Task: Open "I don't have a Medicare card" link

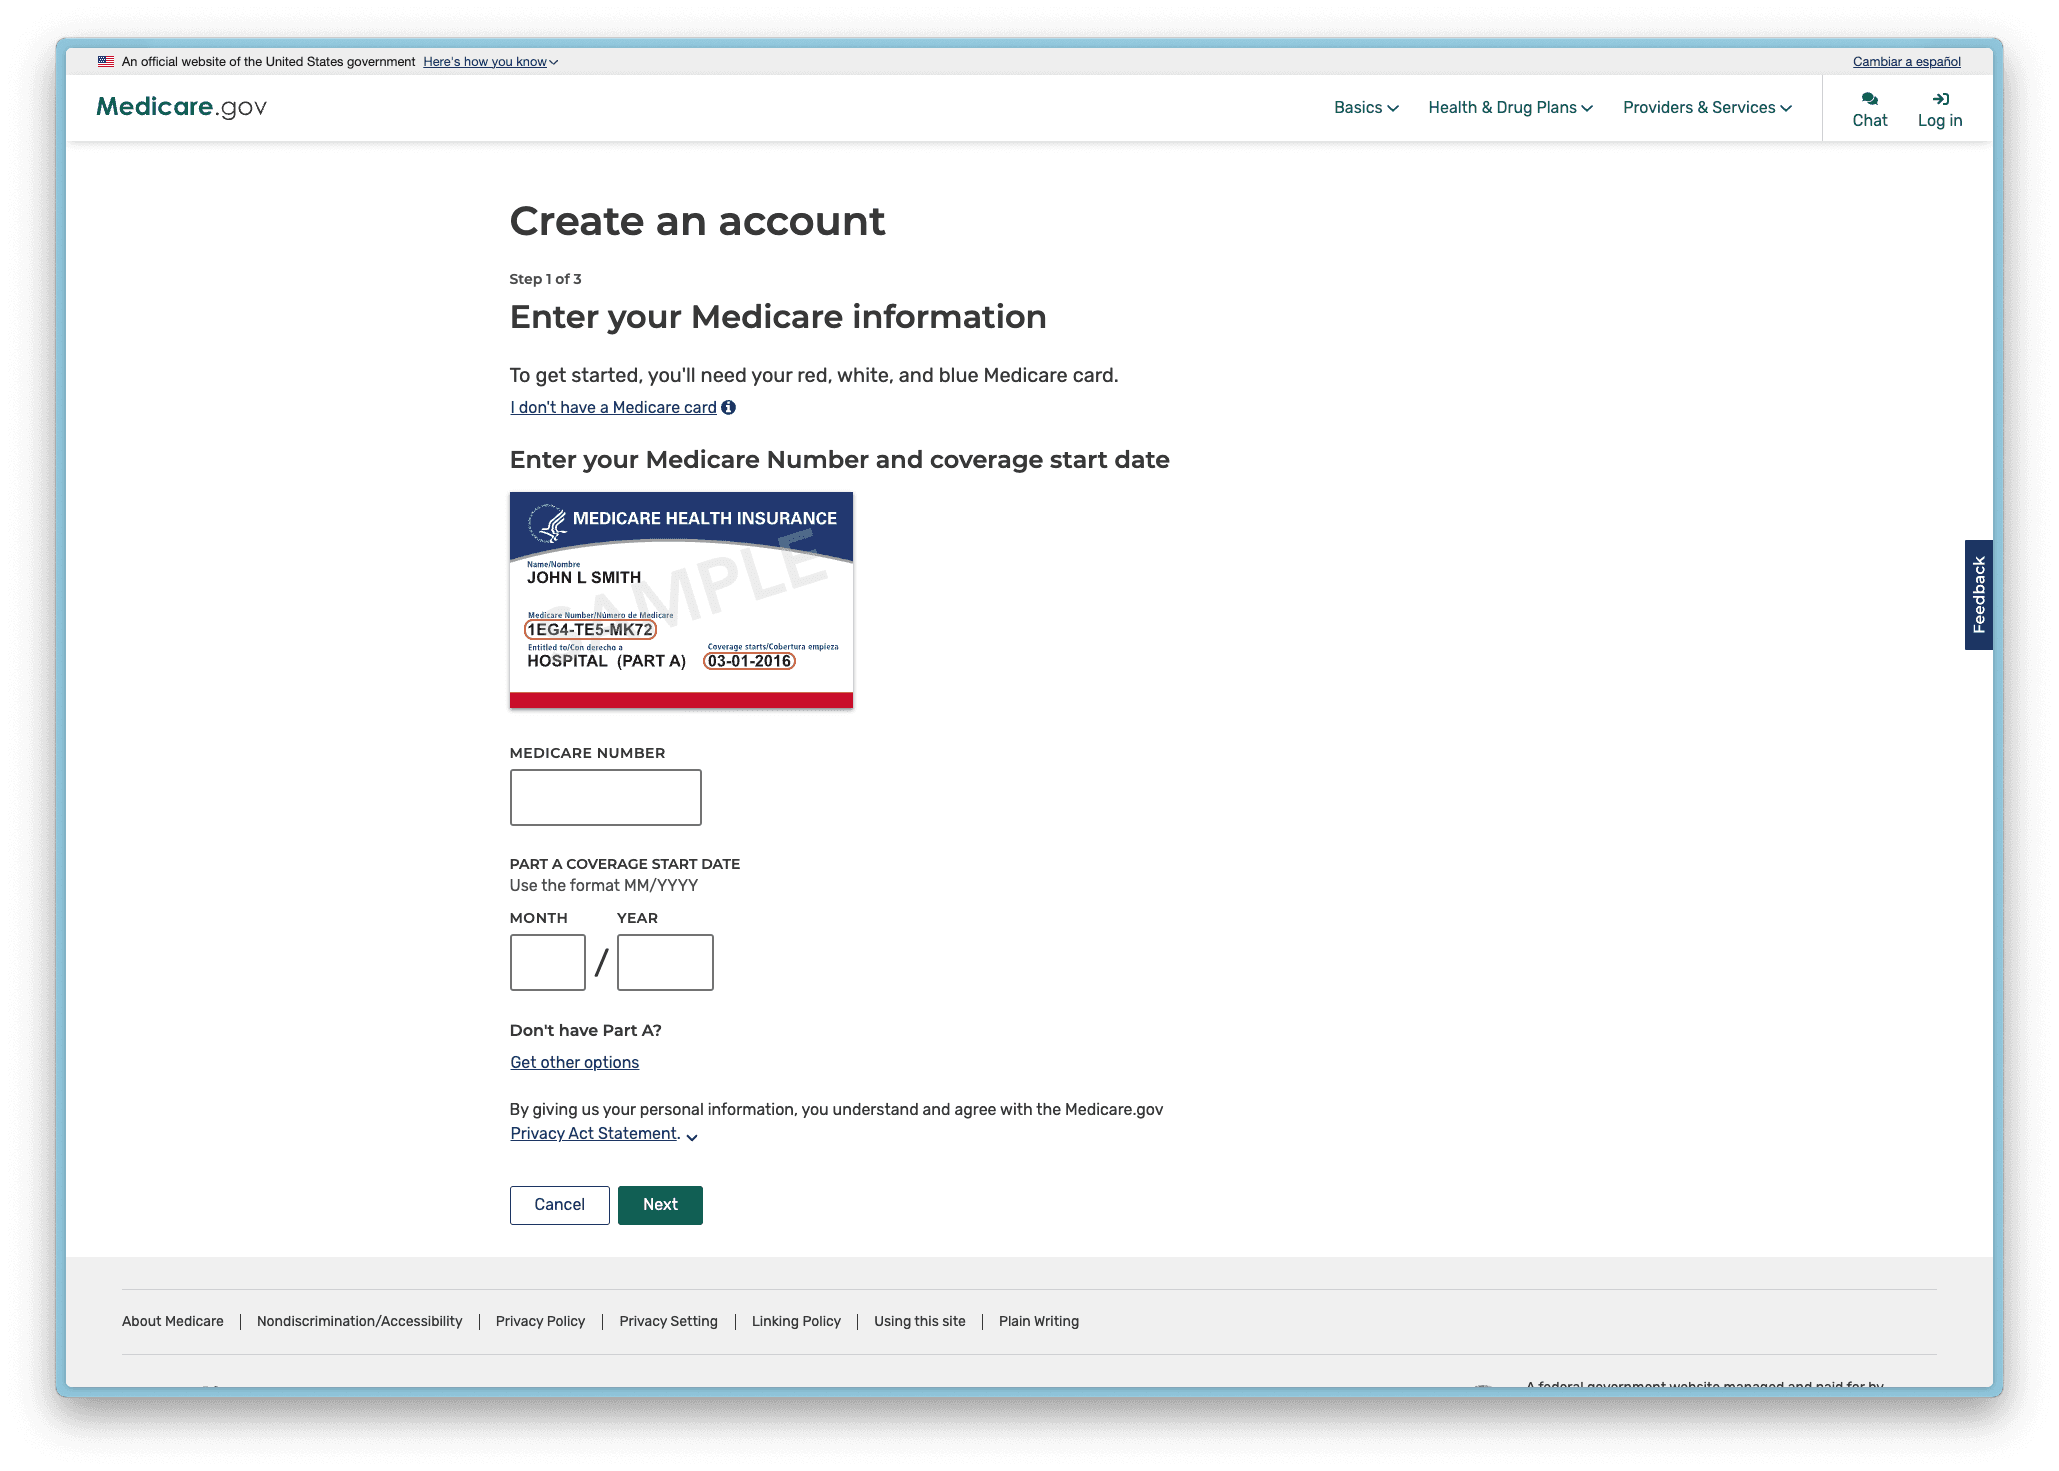Action: pos(613,407)
